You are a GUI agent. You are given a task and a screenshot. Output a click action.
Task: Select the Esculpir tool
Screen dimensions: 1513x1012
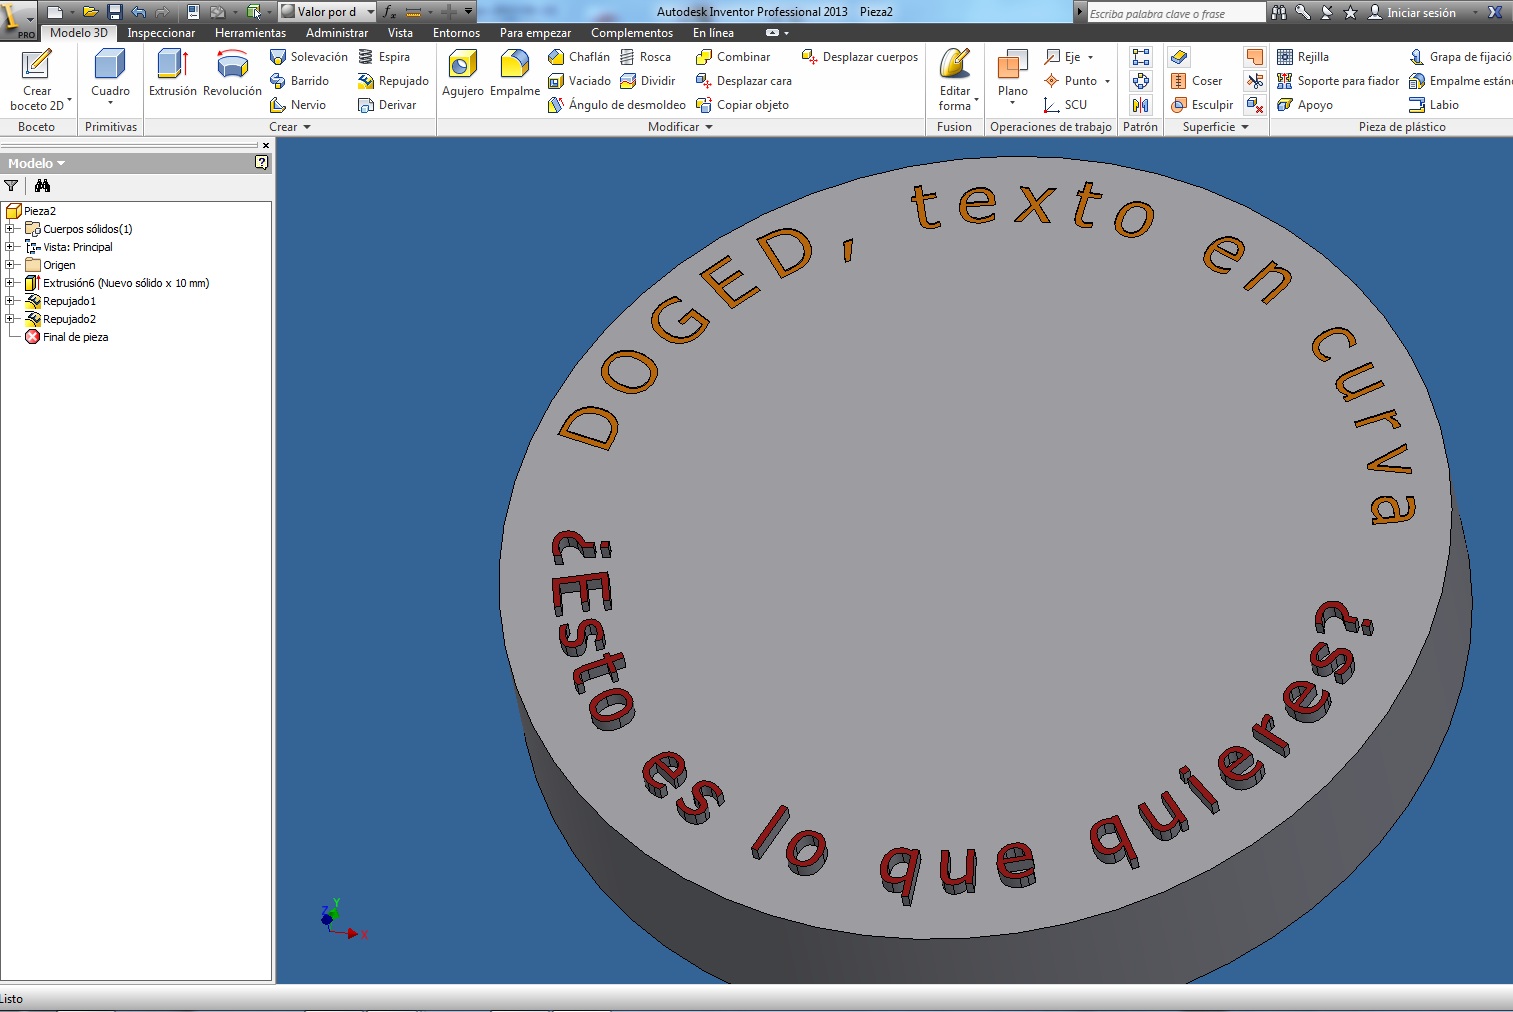tap(1202, 105)
